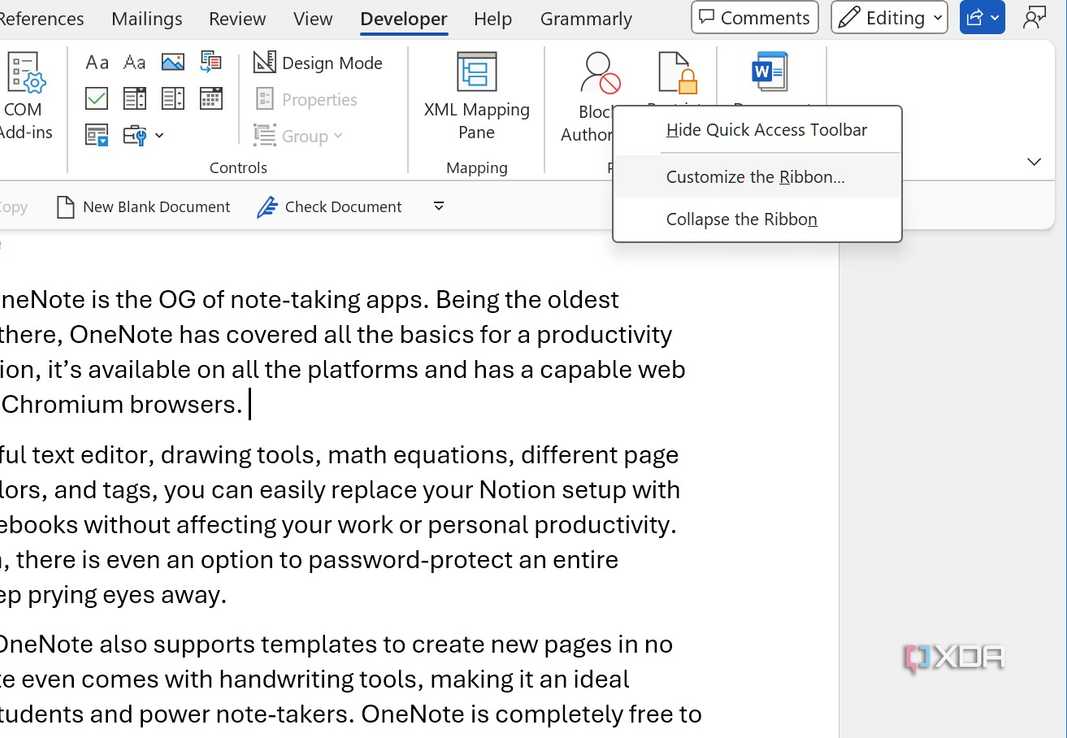1067x738 pixels.
Task: Select Hide Quick Access Toolbar menu entry
Action: (757, 130)
